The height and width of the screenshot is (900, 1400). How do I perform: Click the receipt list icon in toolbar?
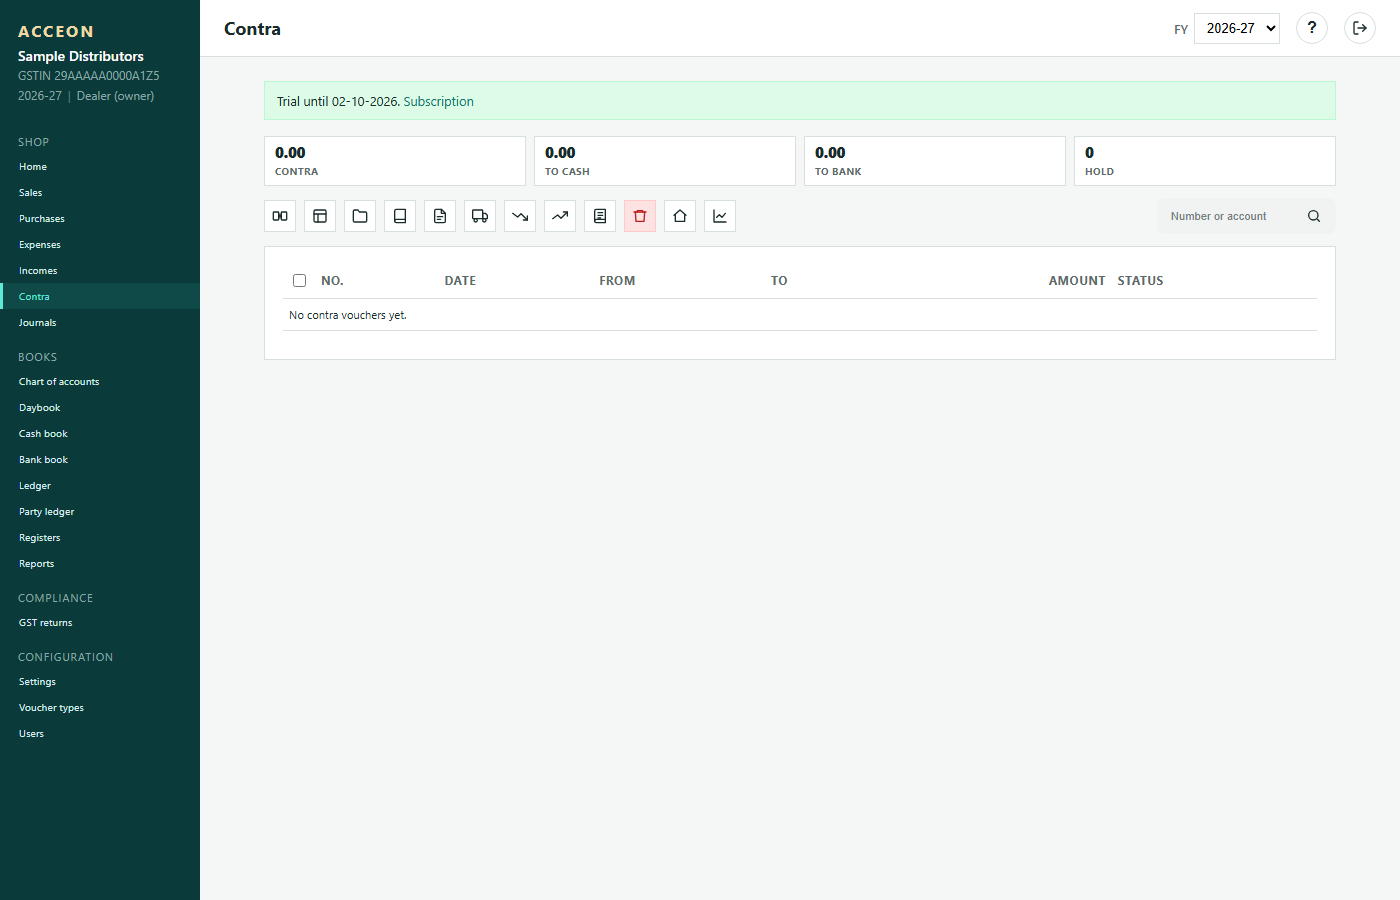(600, 216)
